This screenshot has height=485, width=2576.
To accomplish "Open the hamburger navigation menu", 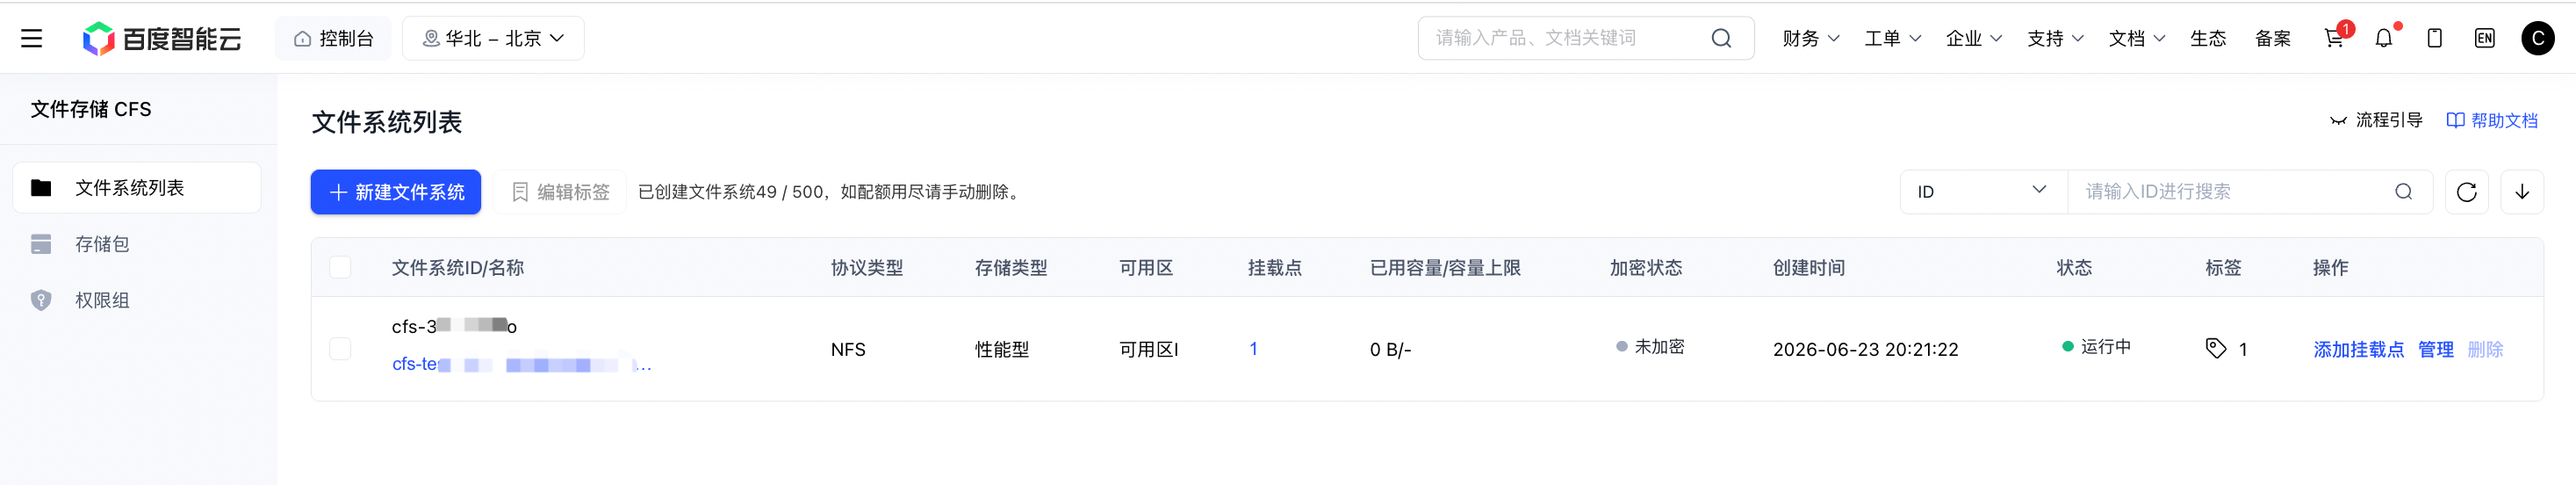I will (32, 38).
